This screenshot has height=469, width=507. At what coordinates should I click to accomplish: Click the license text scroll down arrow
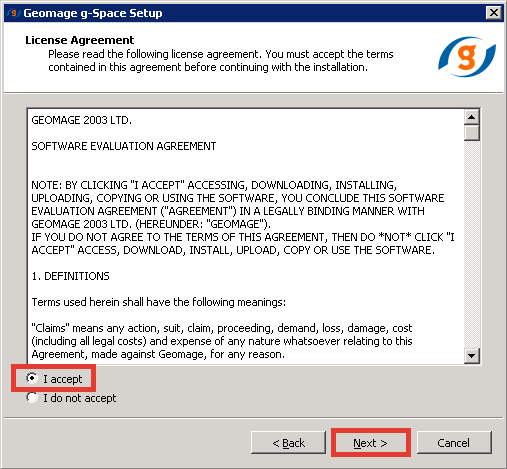[x=472, y=356]
